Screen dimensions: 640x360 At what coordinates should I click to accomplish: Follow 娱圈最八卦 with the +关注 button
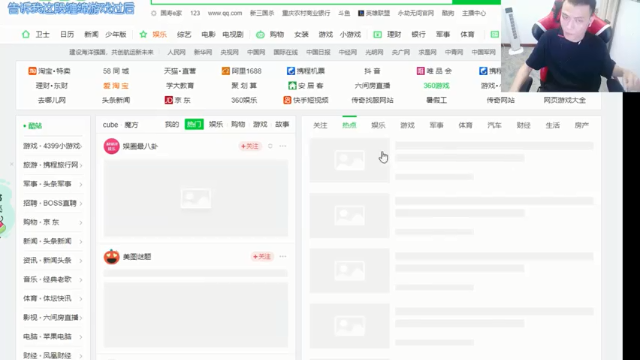(x=250, y=146)
